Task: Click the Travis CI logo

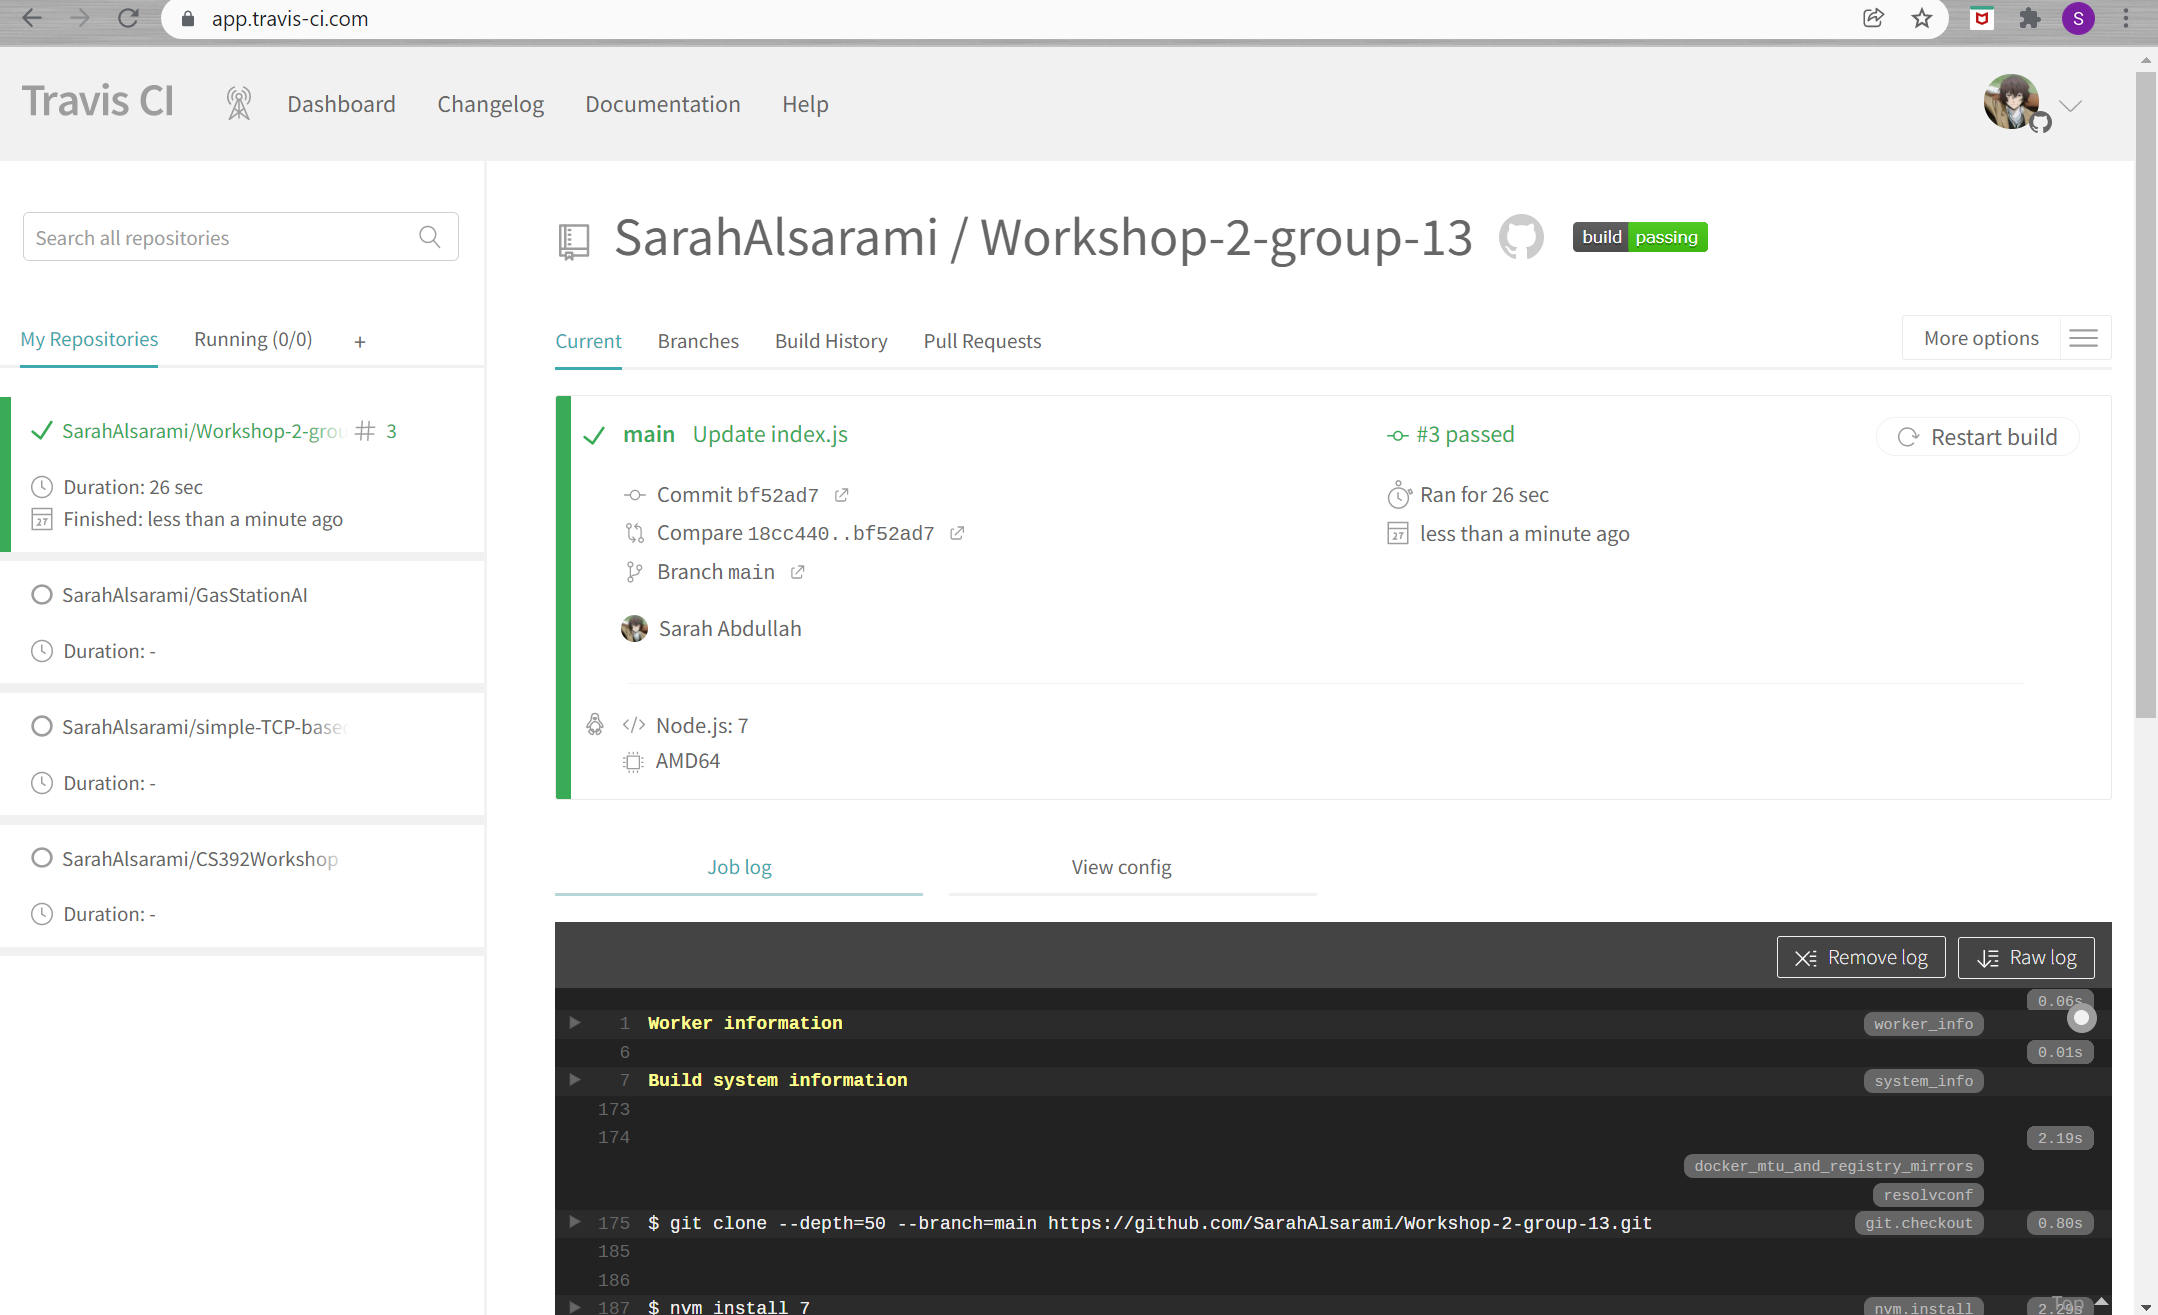Action: 98,102
